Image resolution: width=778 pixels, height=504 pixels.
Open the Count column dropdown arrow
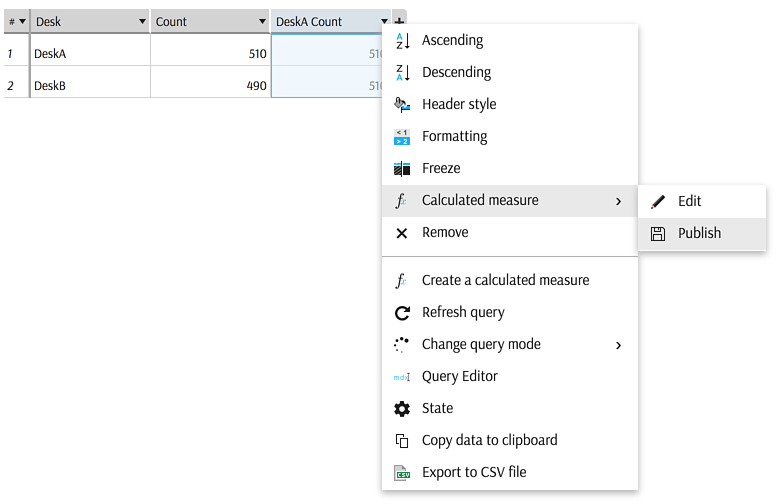point(262,21)
